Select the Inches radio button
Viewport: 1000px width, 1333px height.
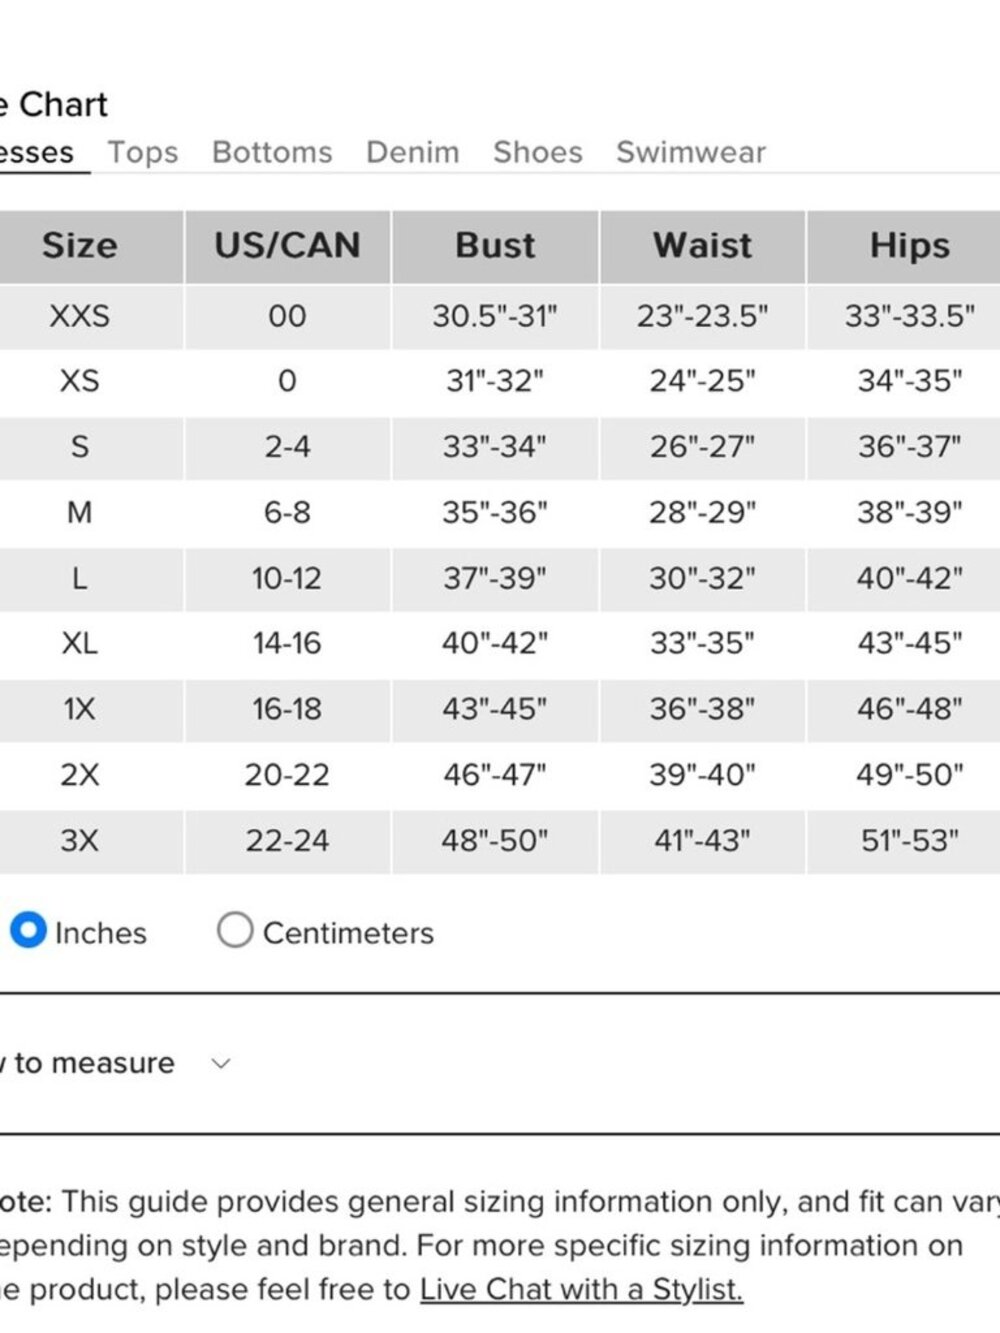[x=28, y=931]
